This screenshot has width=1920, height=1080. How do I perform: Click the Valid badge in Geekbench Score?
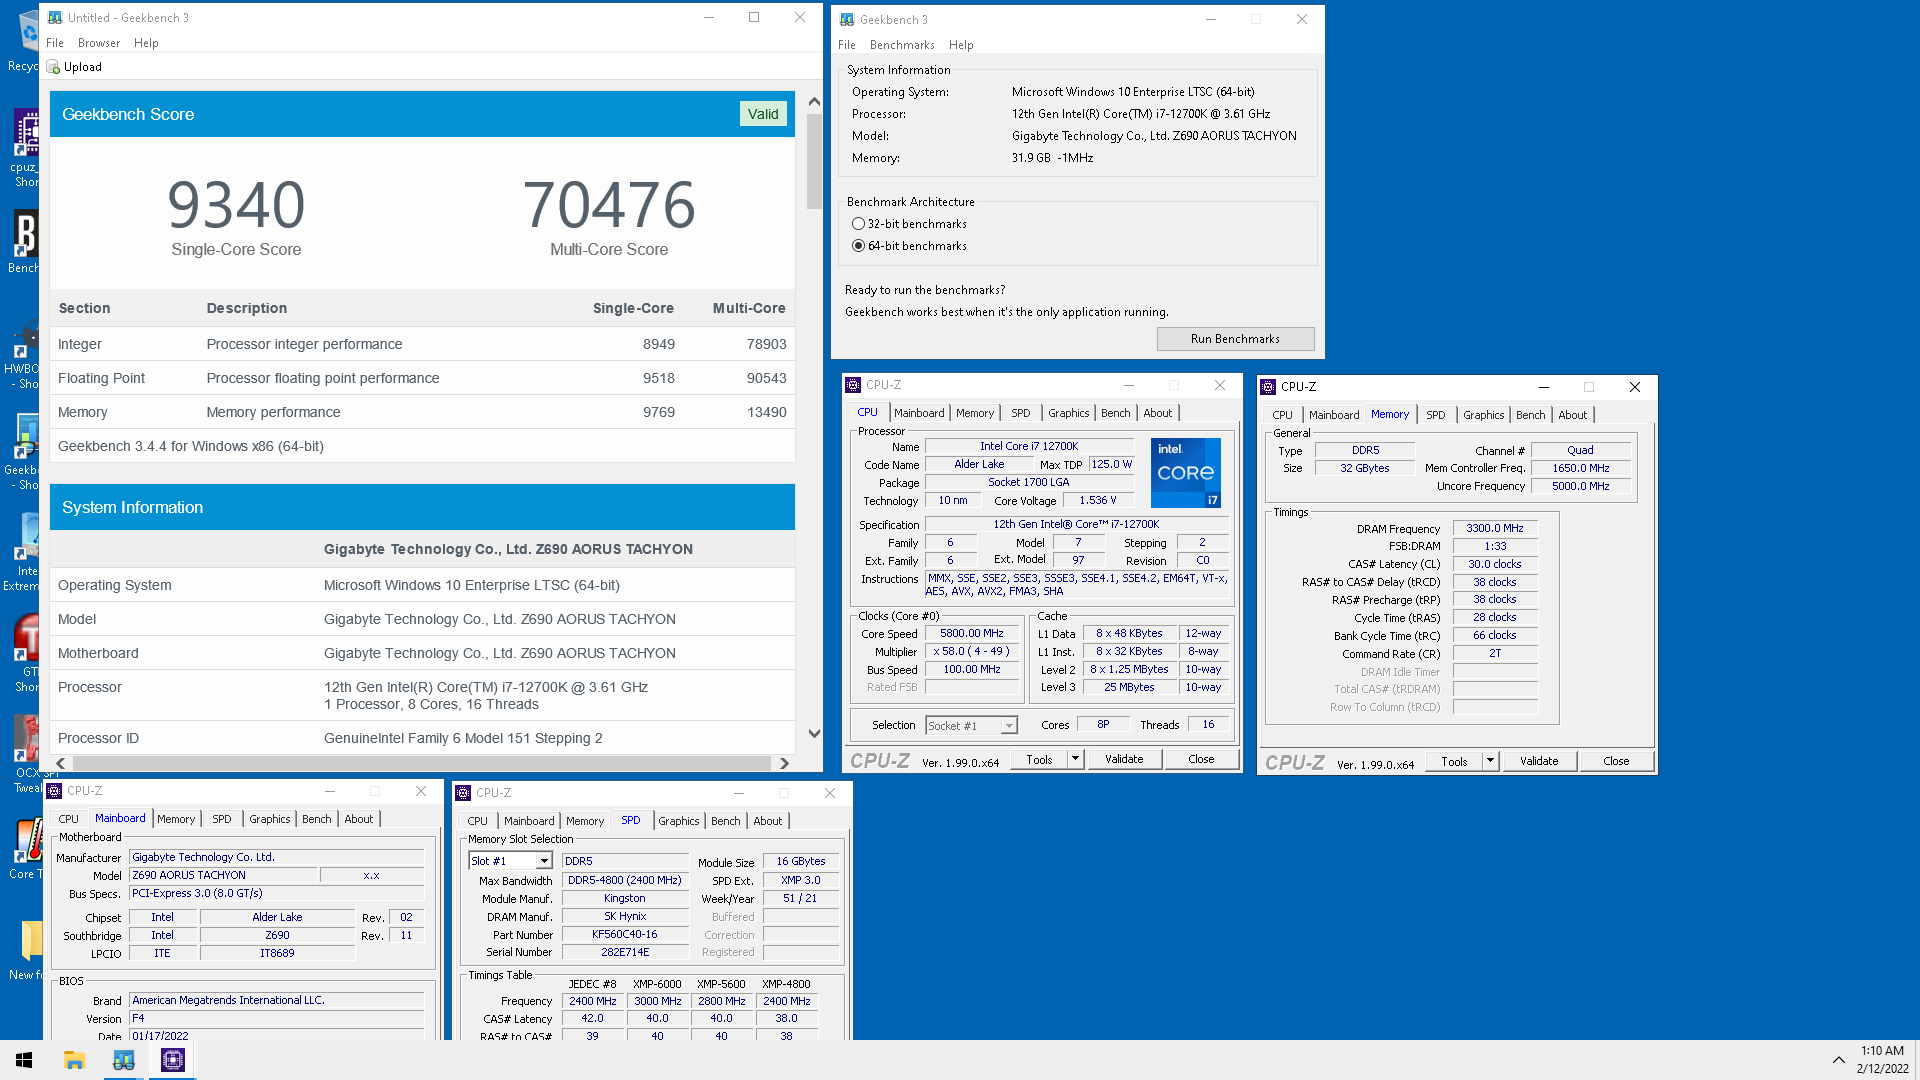coord(763,114)
